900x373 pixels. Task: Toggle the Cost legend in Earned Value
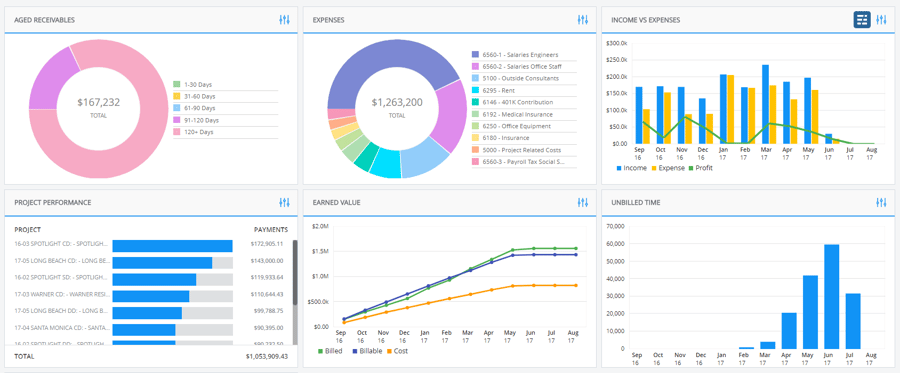[x=397, y=351]
